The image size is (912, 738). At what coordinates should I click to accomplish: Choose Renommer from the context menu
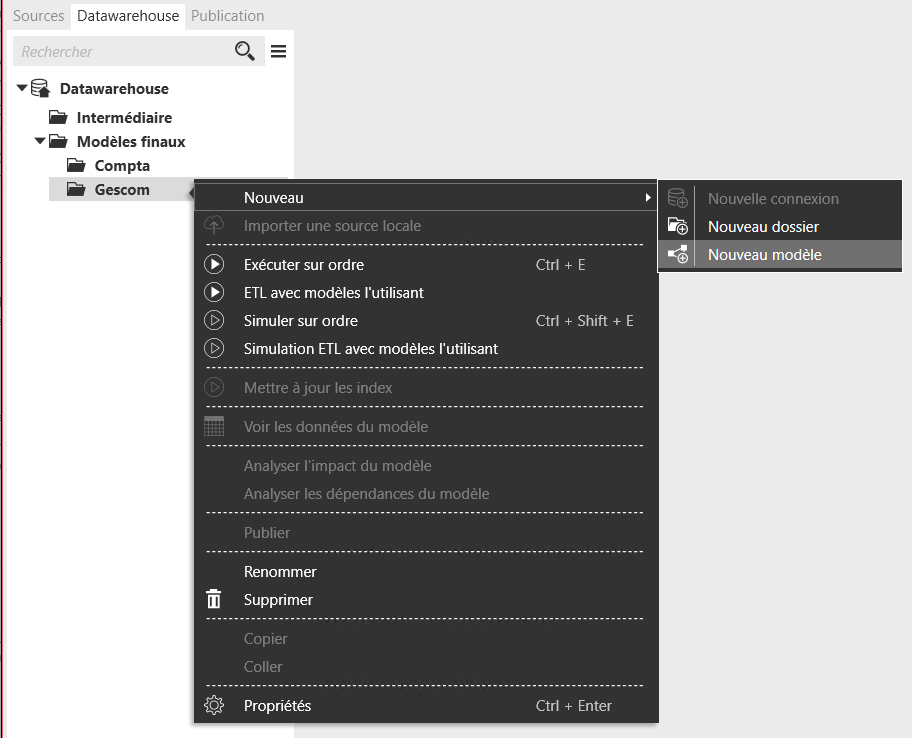(280, 572)
